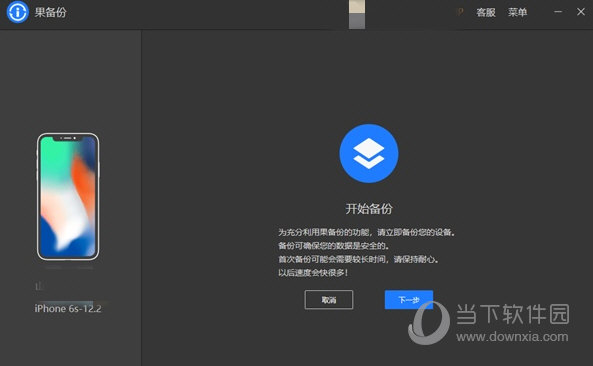The image size is (593, 366).
Task: Select the iPhone device thumbnail
Action: coord(68,197)
